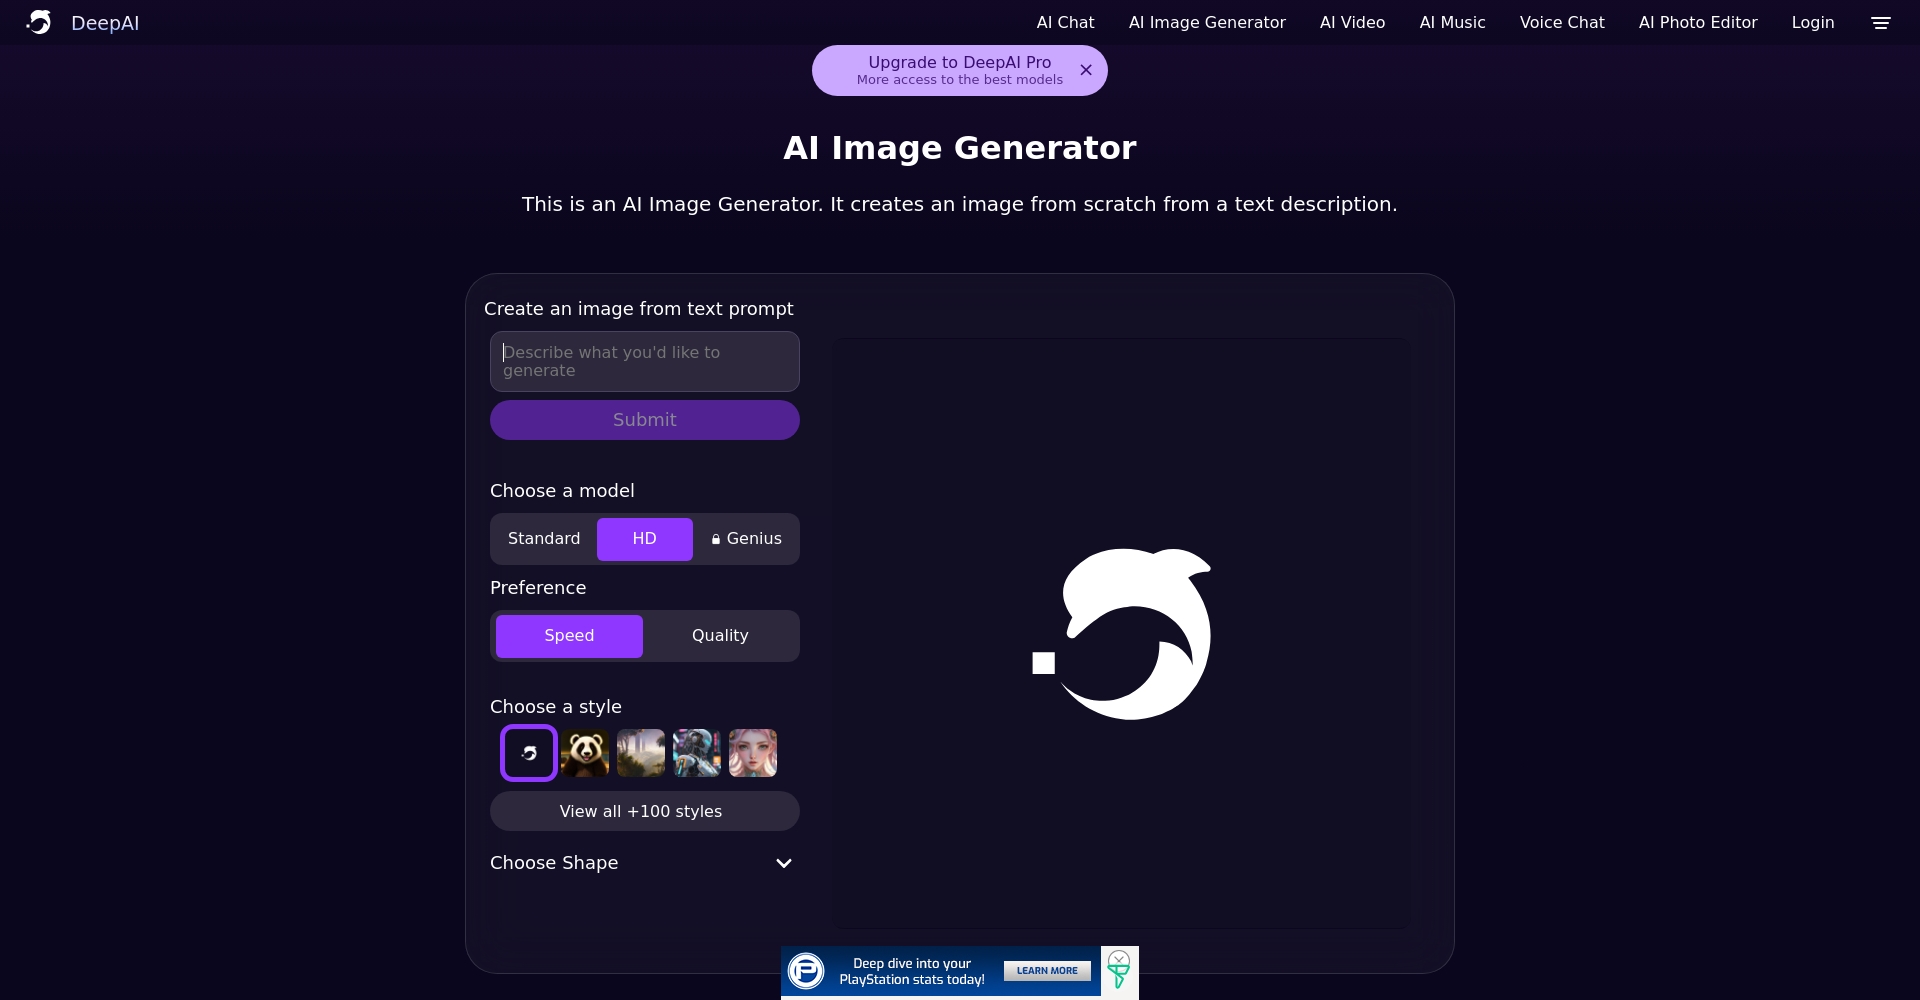Select the pink-haired anime girl style thumbnail
The image size is (1920, 1000).
pyautogui.click(x=753, y=753)
